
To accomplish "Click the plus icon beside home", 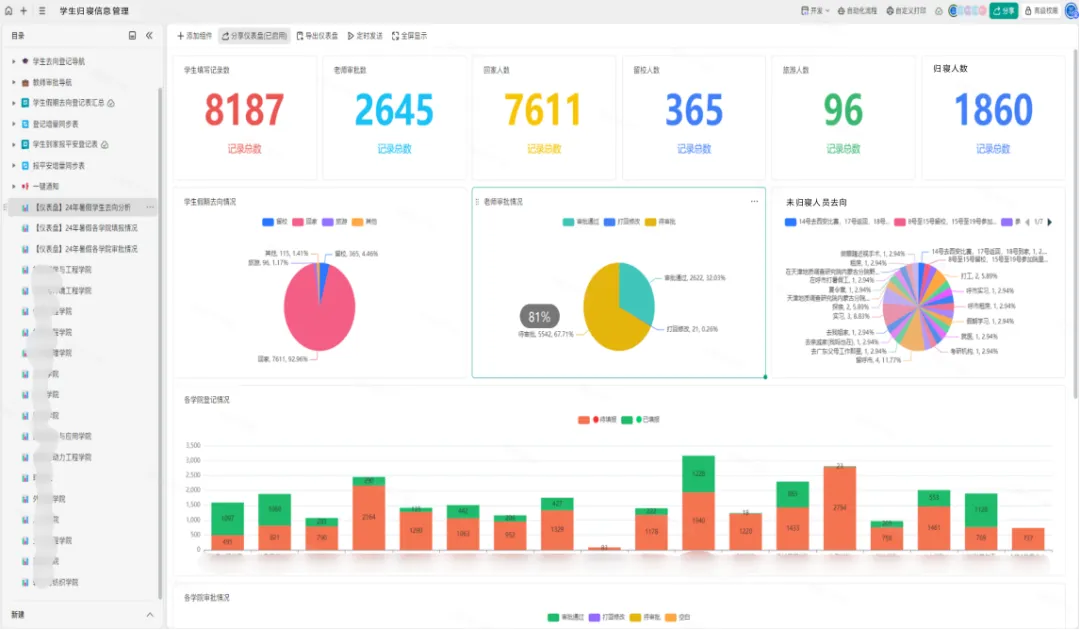I will pos(23,11).
